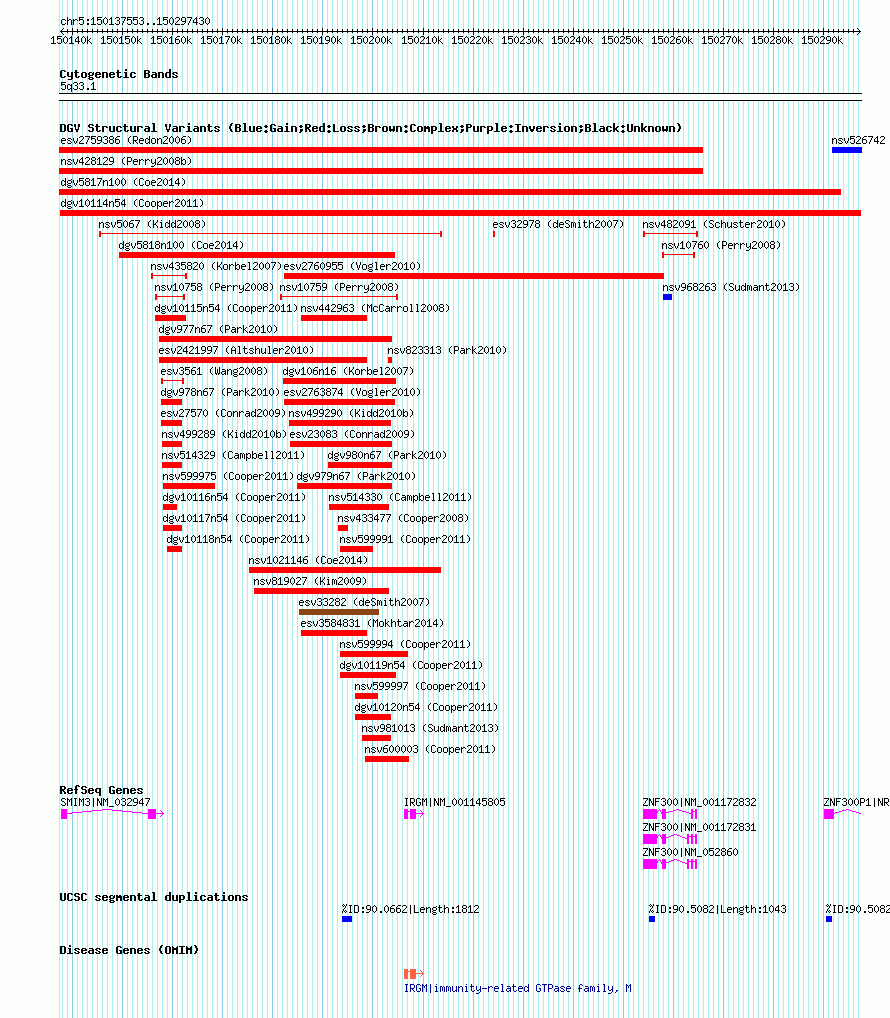Viewport: 890px width, 1018px height.
Task: Open dgv979n67 (Park2010) variant
Action: [x=356, y=476]
